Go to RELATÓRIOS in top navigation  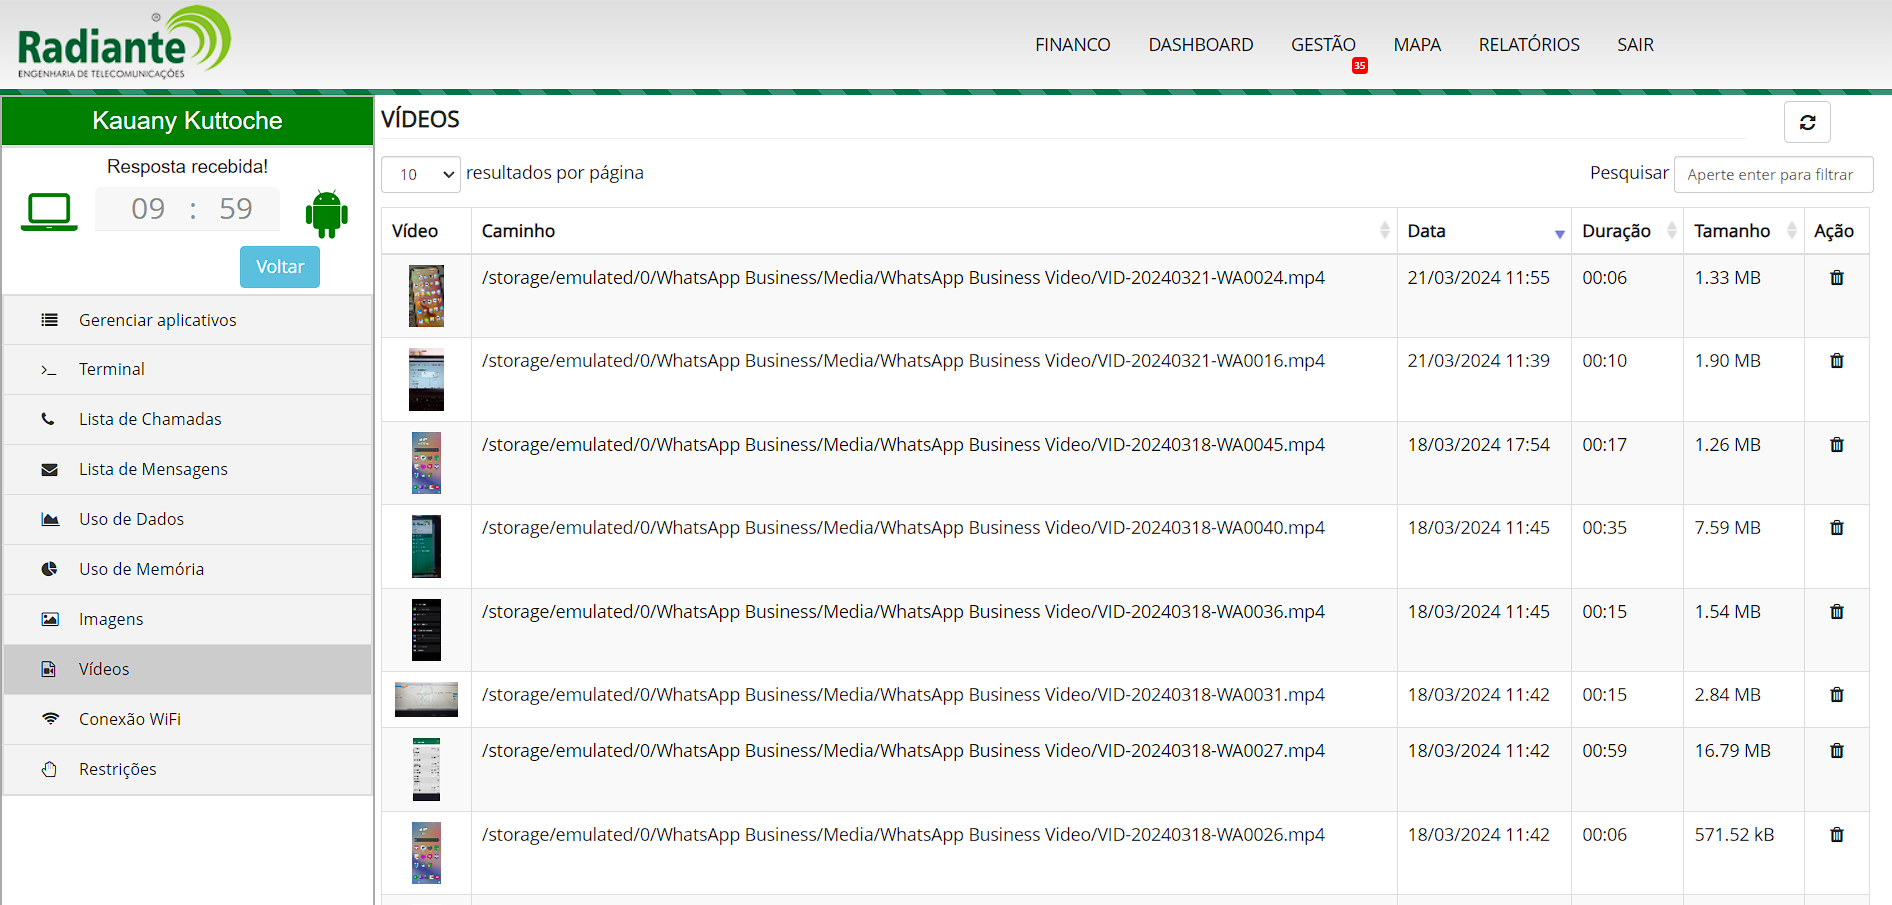(1528, 45)
